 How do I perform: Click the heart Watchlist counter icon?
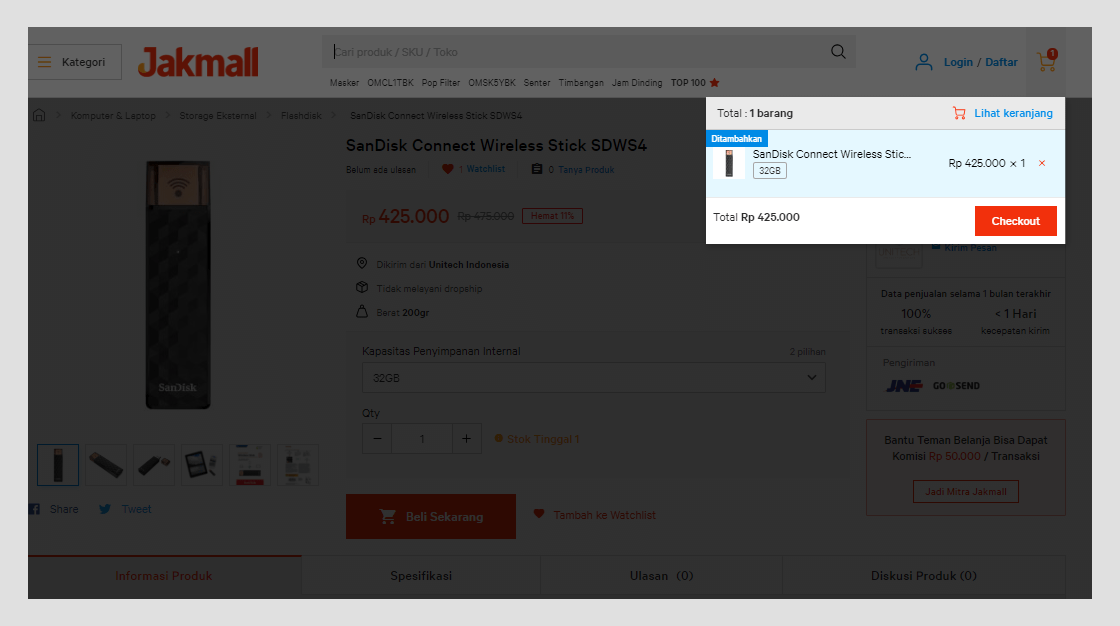pyautogui.click(x=447, y=169)
